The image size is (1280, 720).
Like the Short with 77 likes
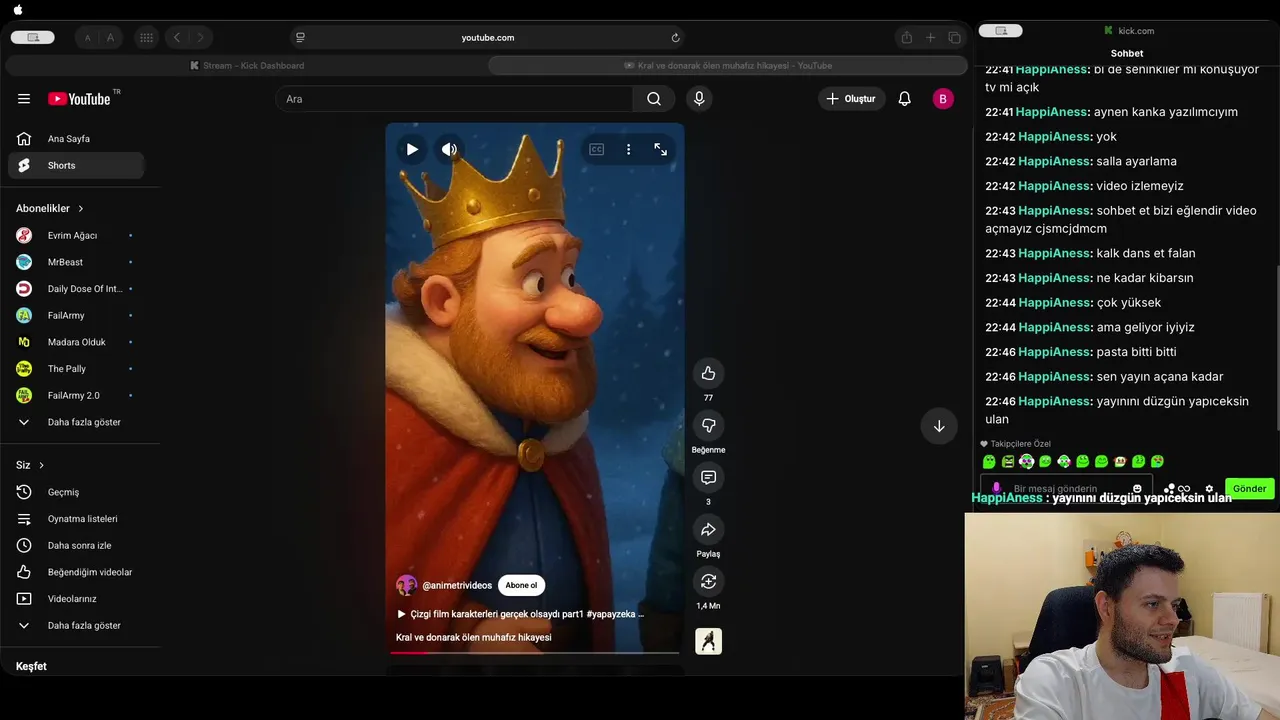click(x=708, y=373)
